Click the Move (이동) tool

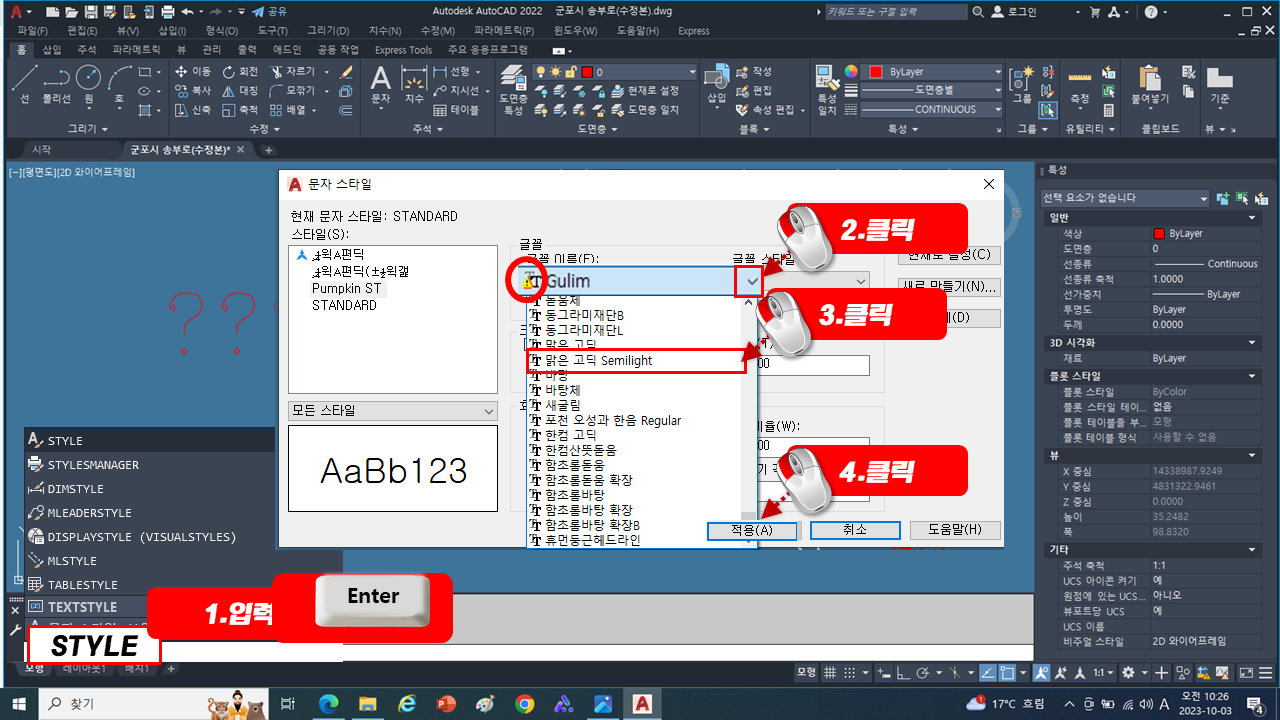coord(193,72)
